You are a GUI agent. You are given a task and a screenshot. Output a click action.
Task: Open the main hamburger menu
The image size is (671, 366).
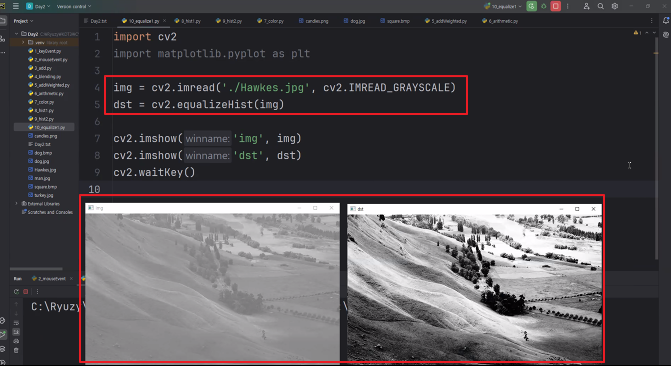pos(16,6)
